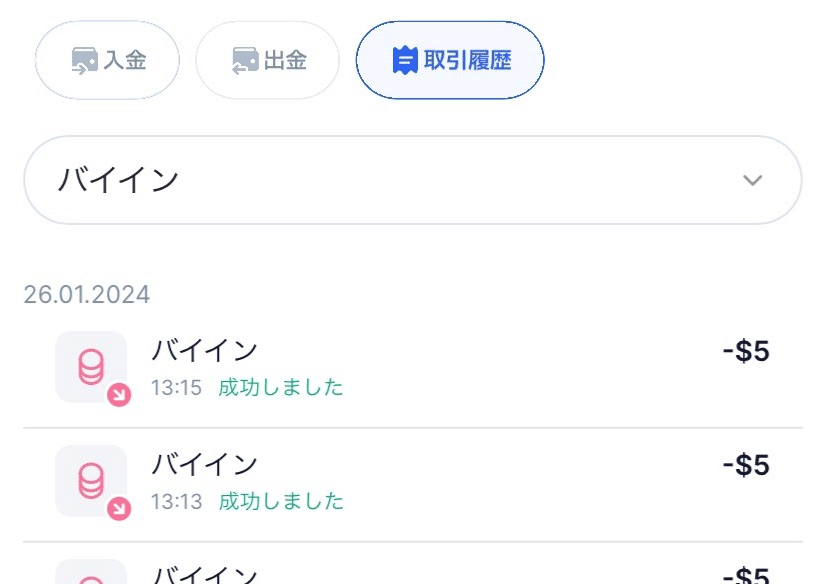This screenshot has height=584, width=826.
Task: Click the pink coins icon of the 13:13 transaction
Action: click(x=91, y=483)
